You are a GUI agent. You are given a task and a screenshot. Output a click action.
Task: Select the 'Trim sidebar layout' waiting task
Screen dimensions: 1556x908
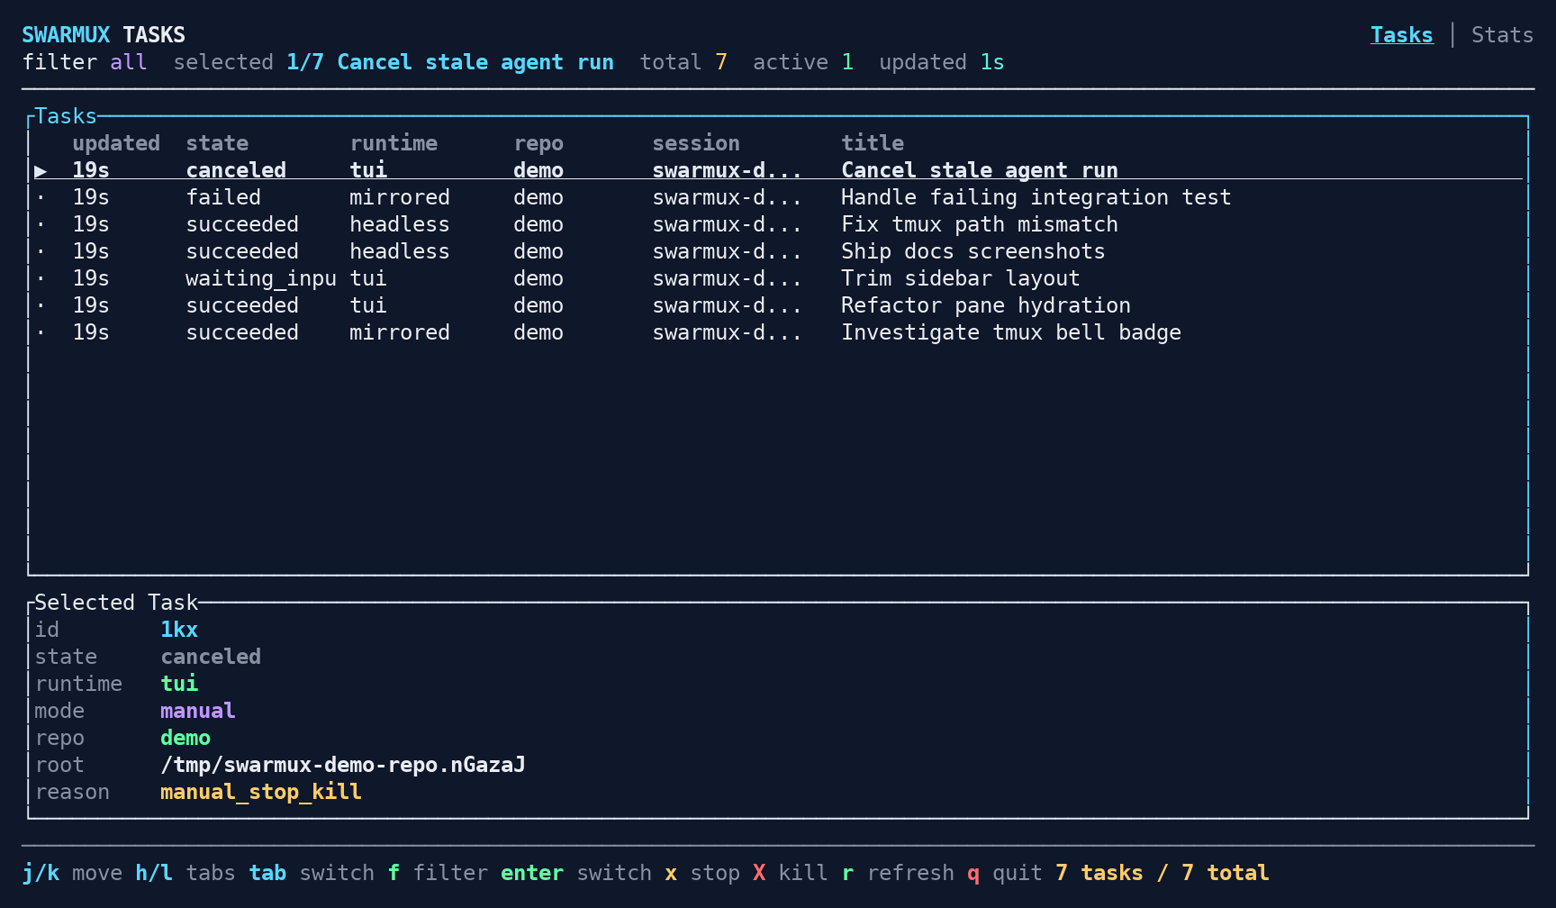point(958,278)
